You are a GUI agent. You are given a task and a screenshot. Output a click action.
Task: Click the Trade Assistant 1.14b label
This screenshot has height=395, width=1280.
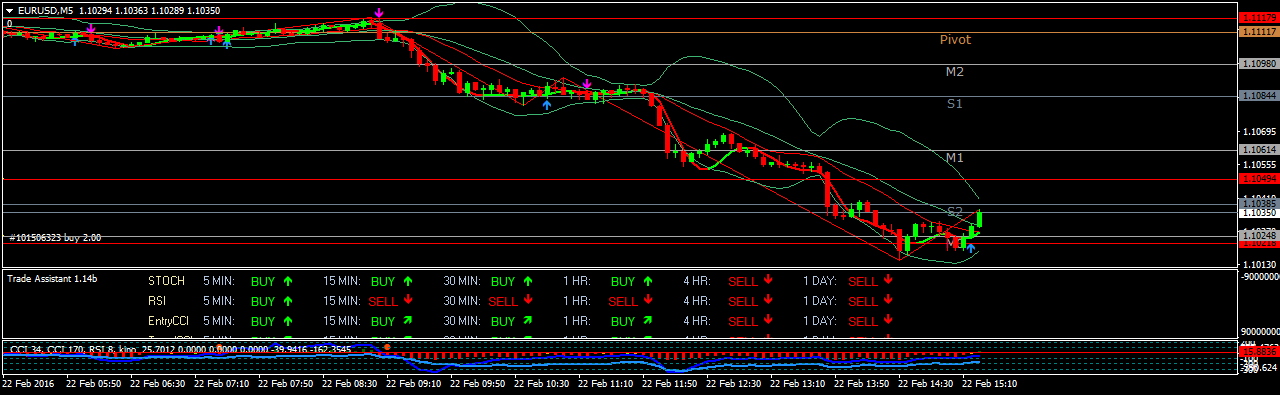click(52, 278)
